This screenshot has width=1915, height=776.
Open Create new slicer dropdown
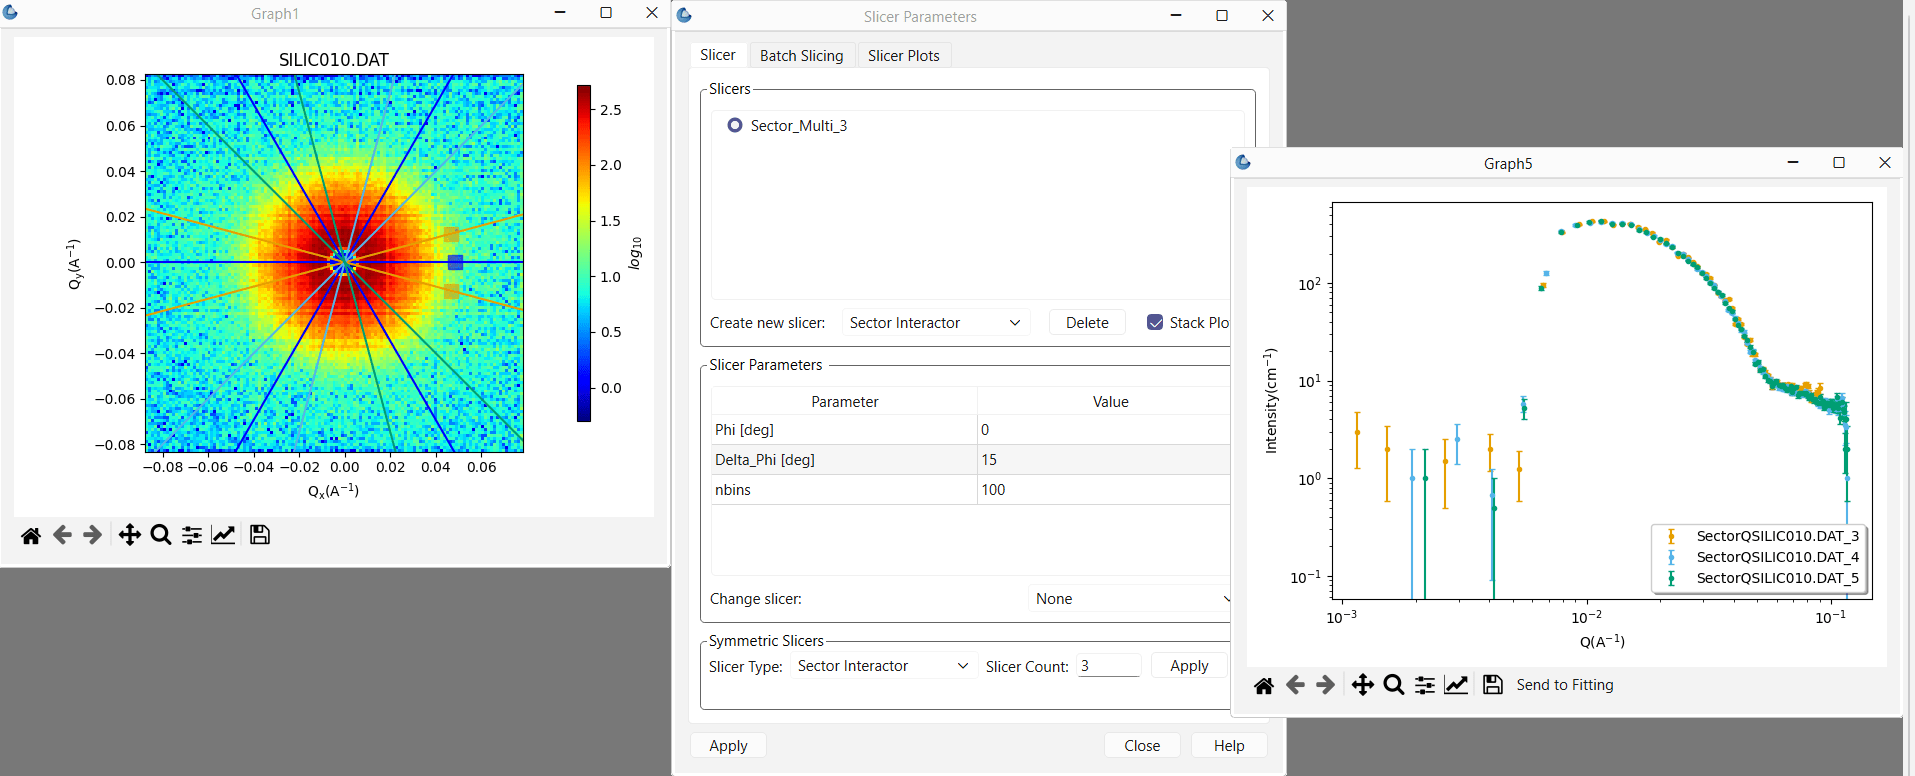pos(935,322)
